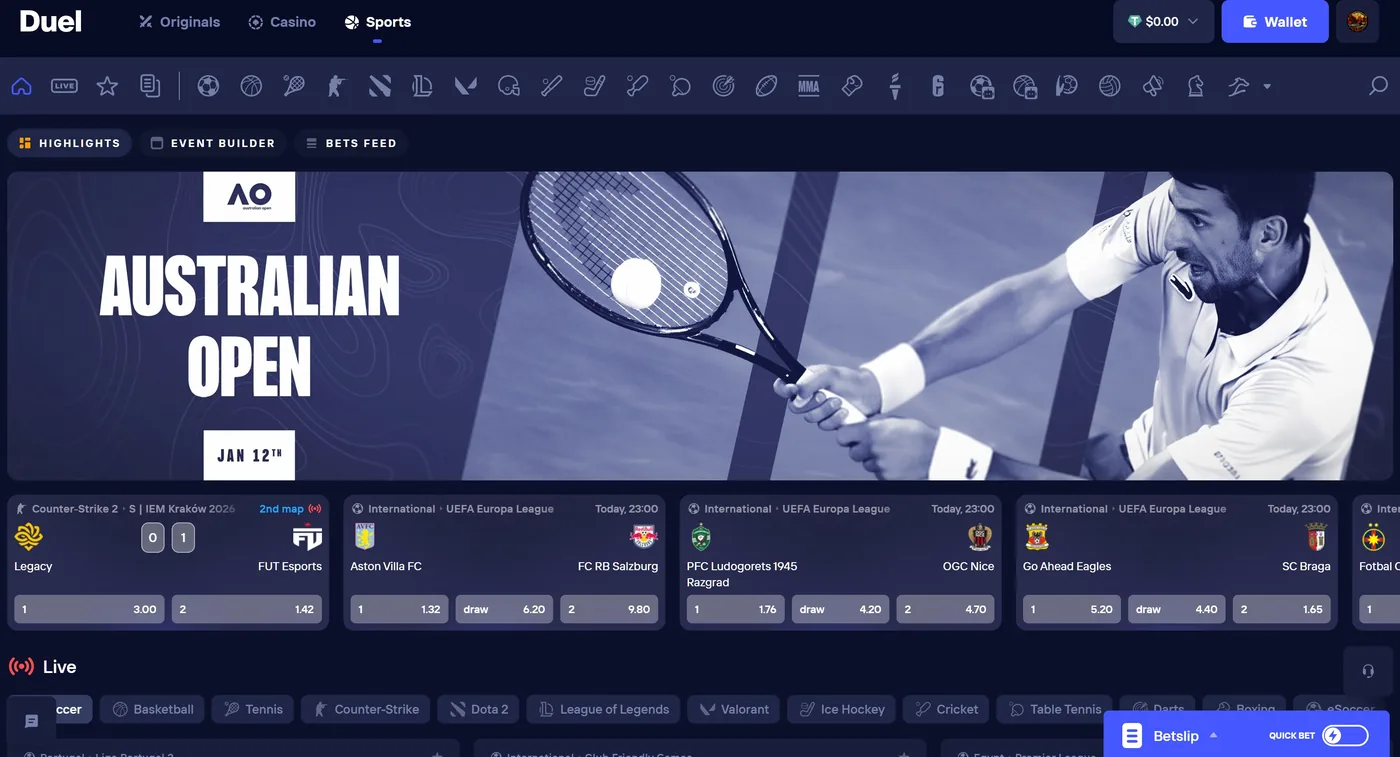Select the home icon in the sports bar
This screenshot has height=757, width=1400.
21,86
